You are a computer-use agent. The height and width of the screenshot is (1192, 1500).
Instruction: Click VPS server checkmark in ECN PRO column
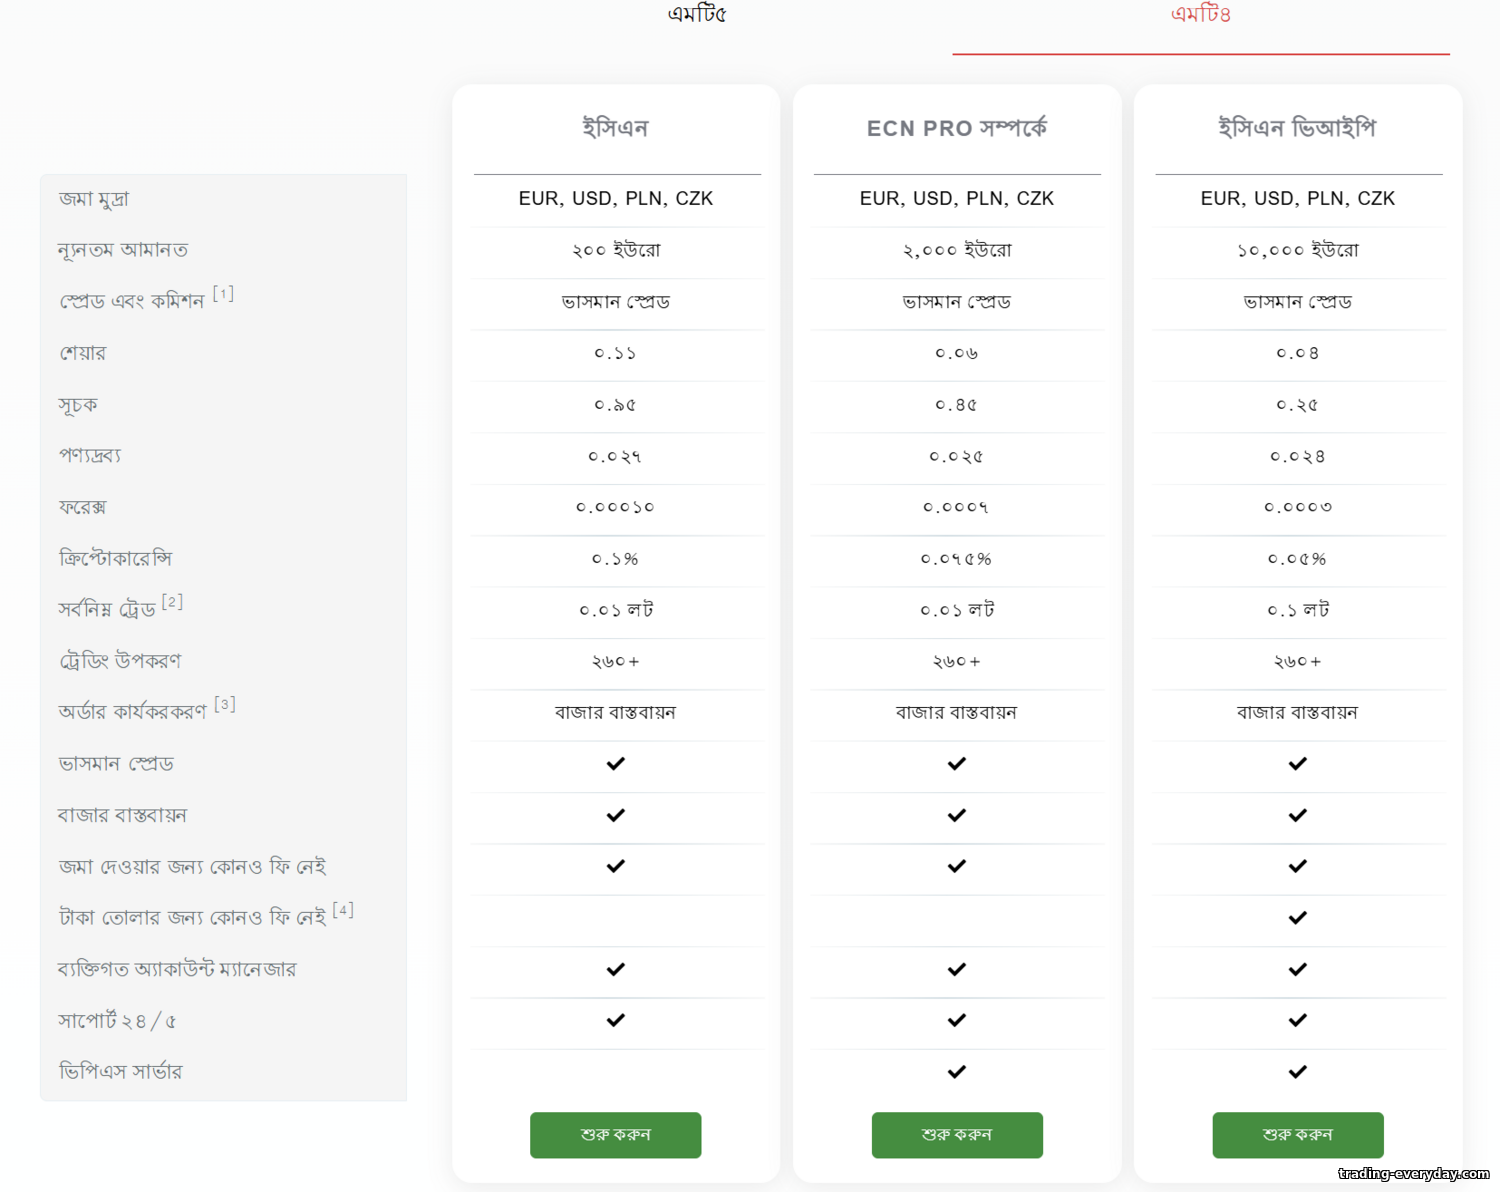point(957,1072)
